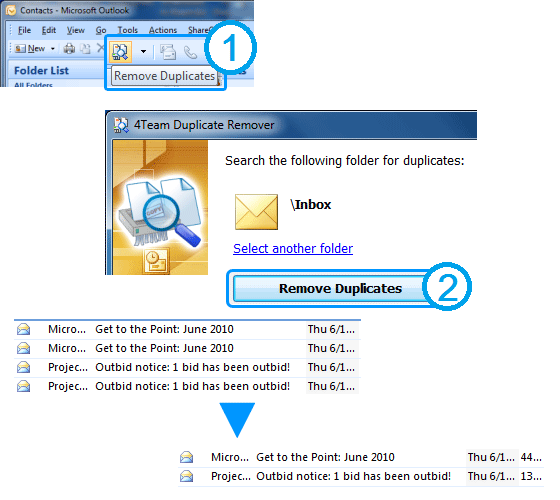Click the New Message to Contact icon
The height and width of the screenshot is (500, 560).
tap(168, 52)
